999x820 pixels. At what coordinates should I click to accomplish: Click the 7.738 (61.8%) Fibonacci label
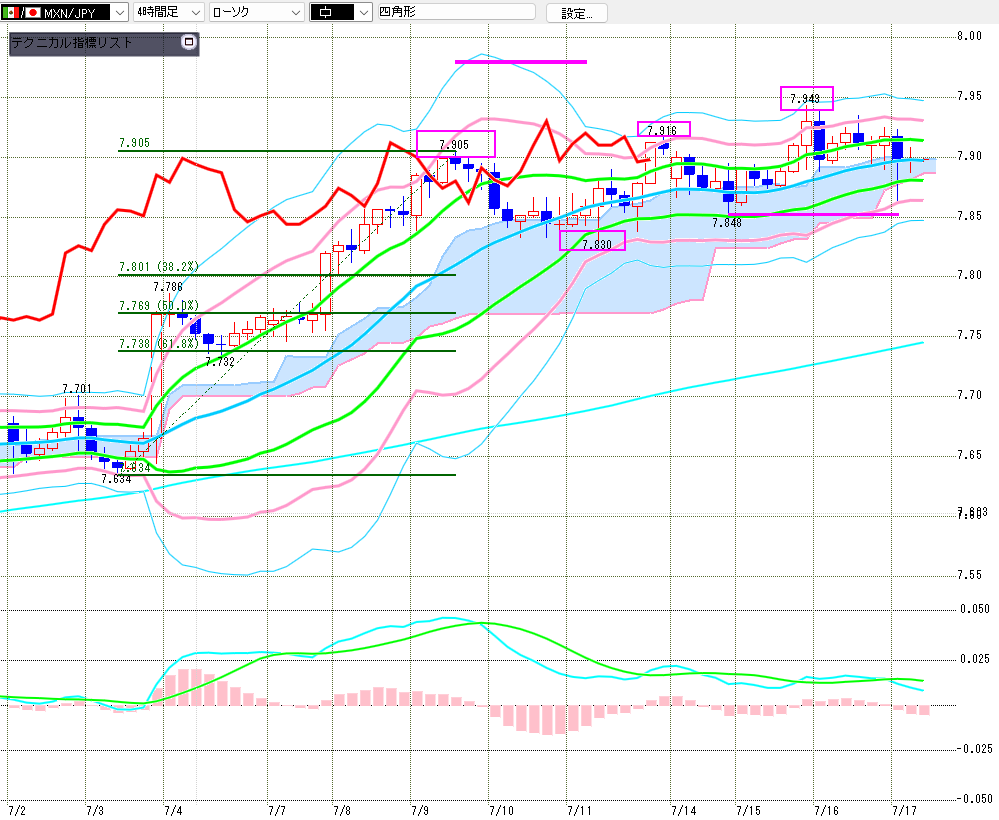(x=159, y=344)
